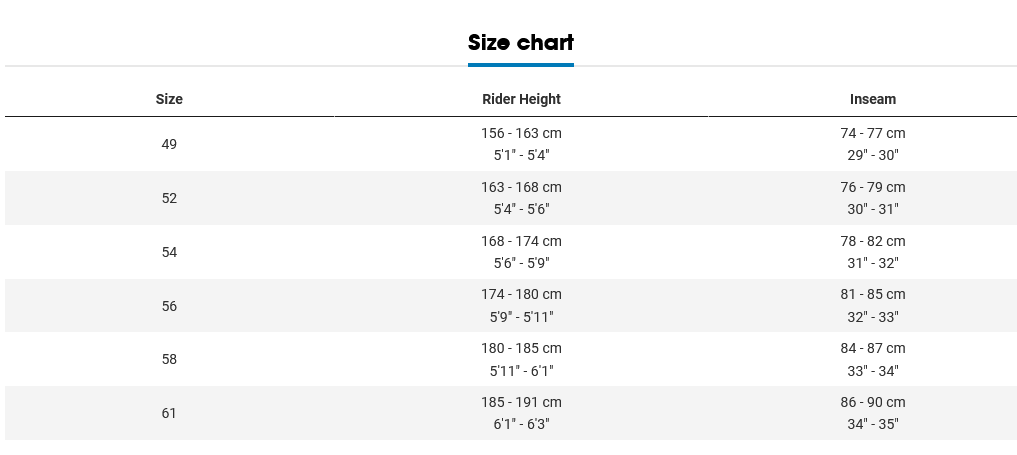Click the 84 - 87 cm inseam value
Image resolution: width=1017 pixels, height=455 pixels.
873,349
